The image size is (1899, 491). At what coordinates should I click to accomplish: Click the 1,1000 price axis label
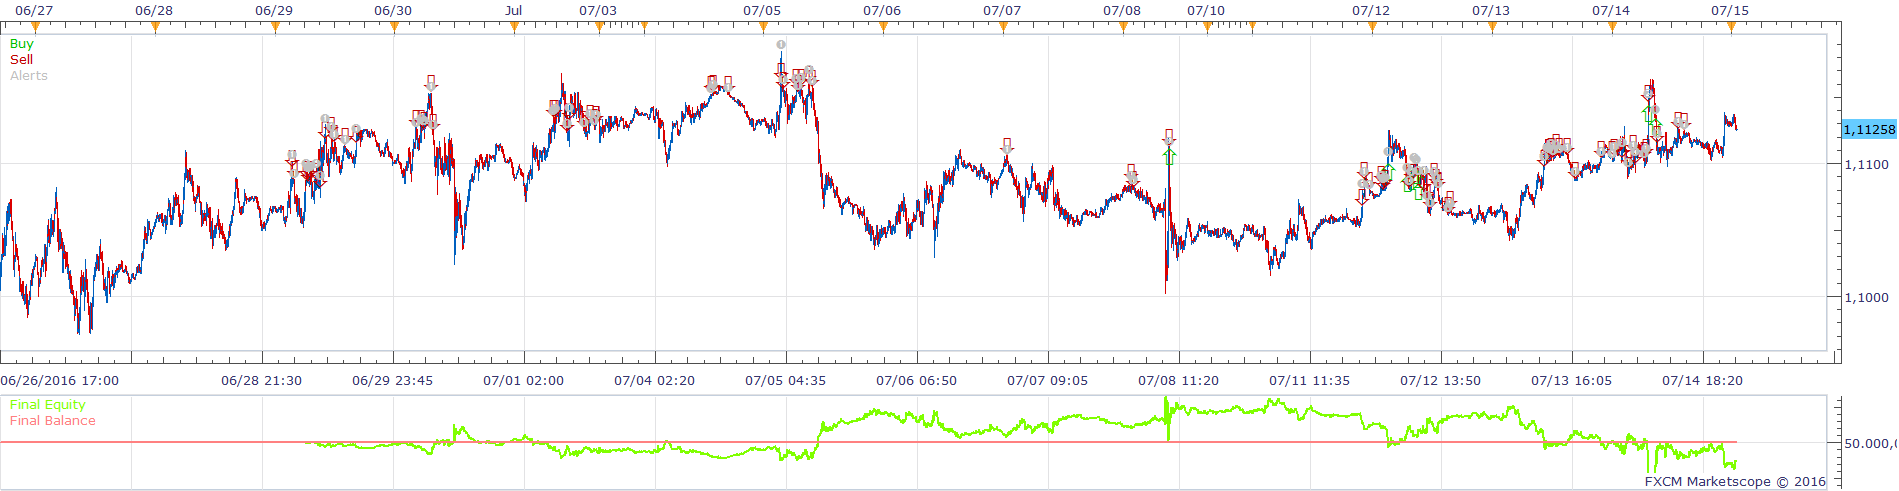[x=1867, y=298]
